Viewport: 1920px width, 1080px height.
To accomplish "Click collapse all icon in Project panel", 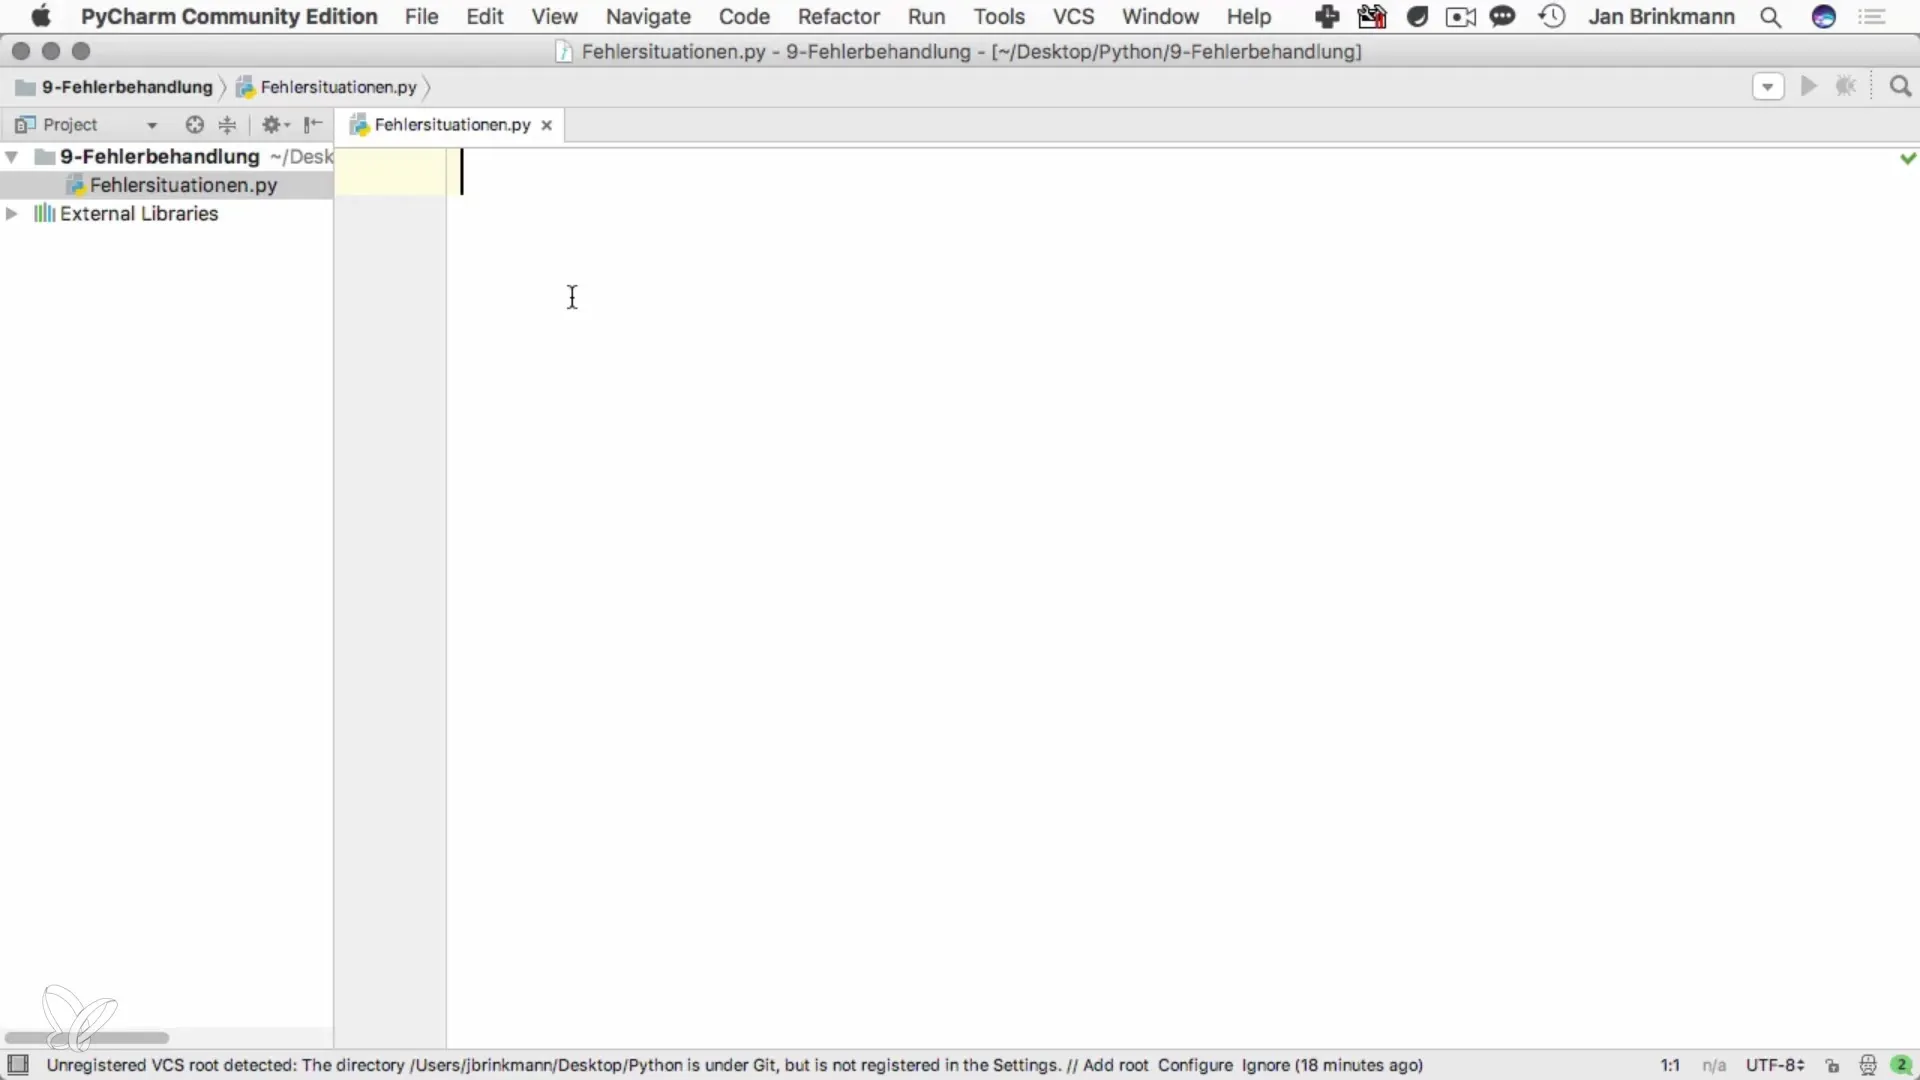I will coord(228,125).
